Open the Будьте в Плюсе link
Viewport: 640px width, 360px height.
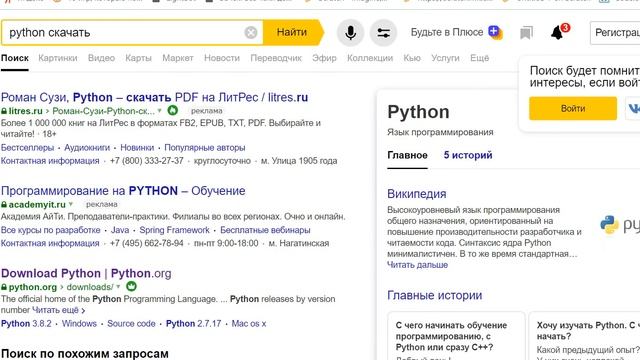pyautogui.click(x=447, y=32)
